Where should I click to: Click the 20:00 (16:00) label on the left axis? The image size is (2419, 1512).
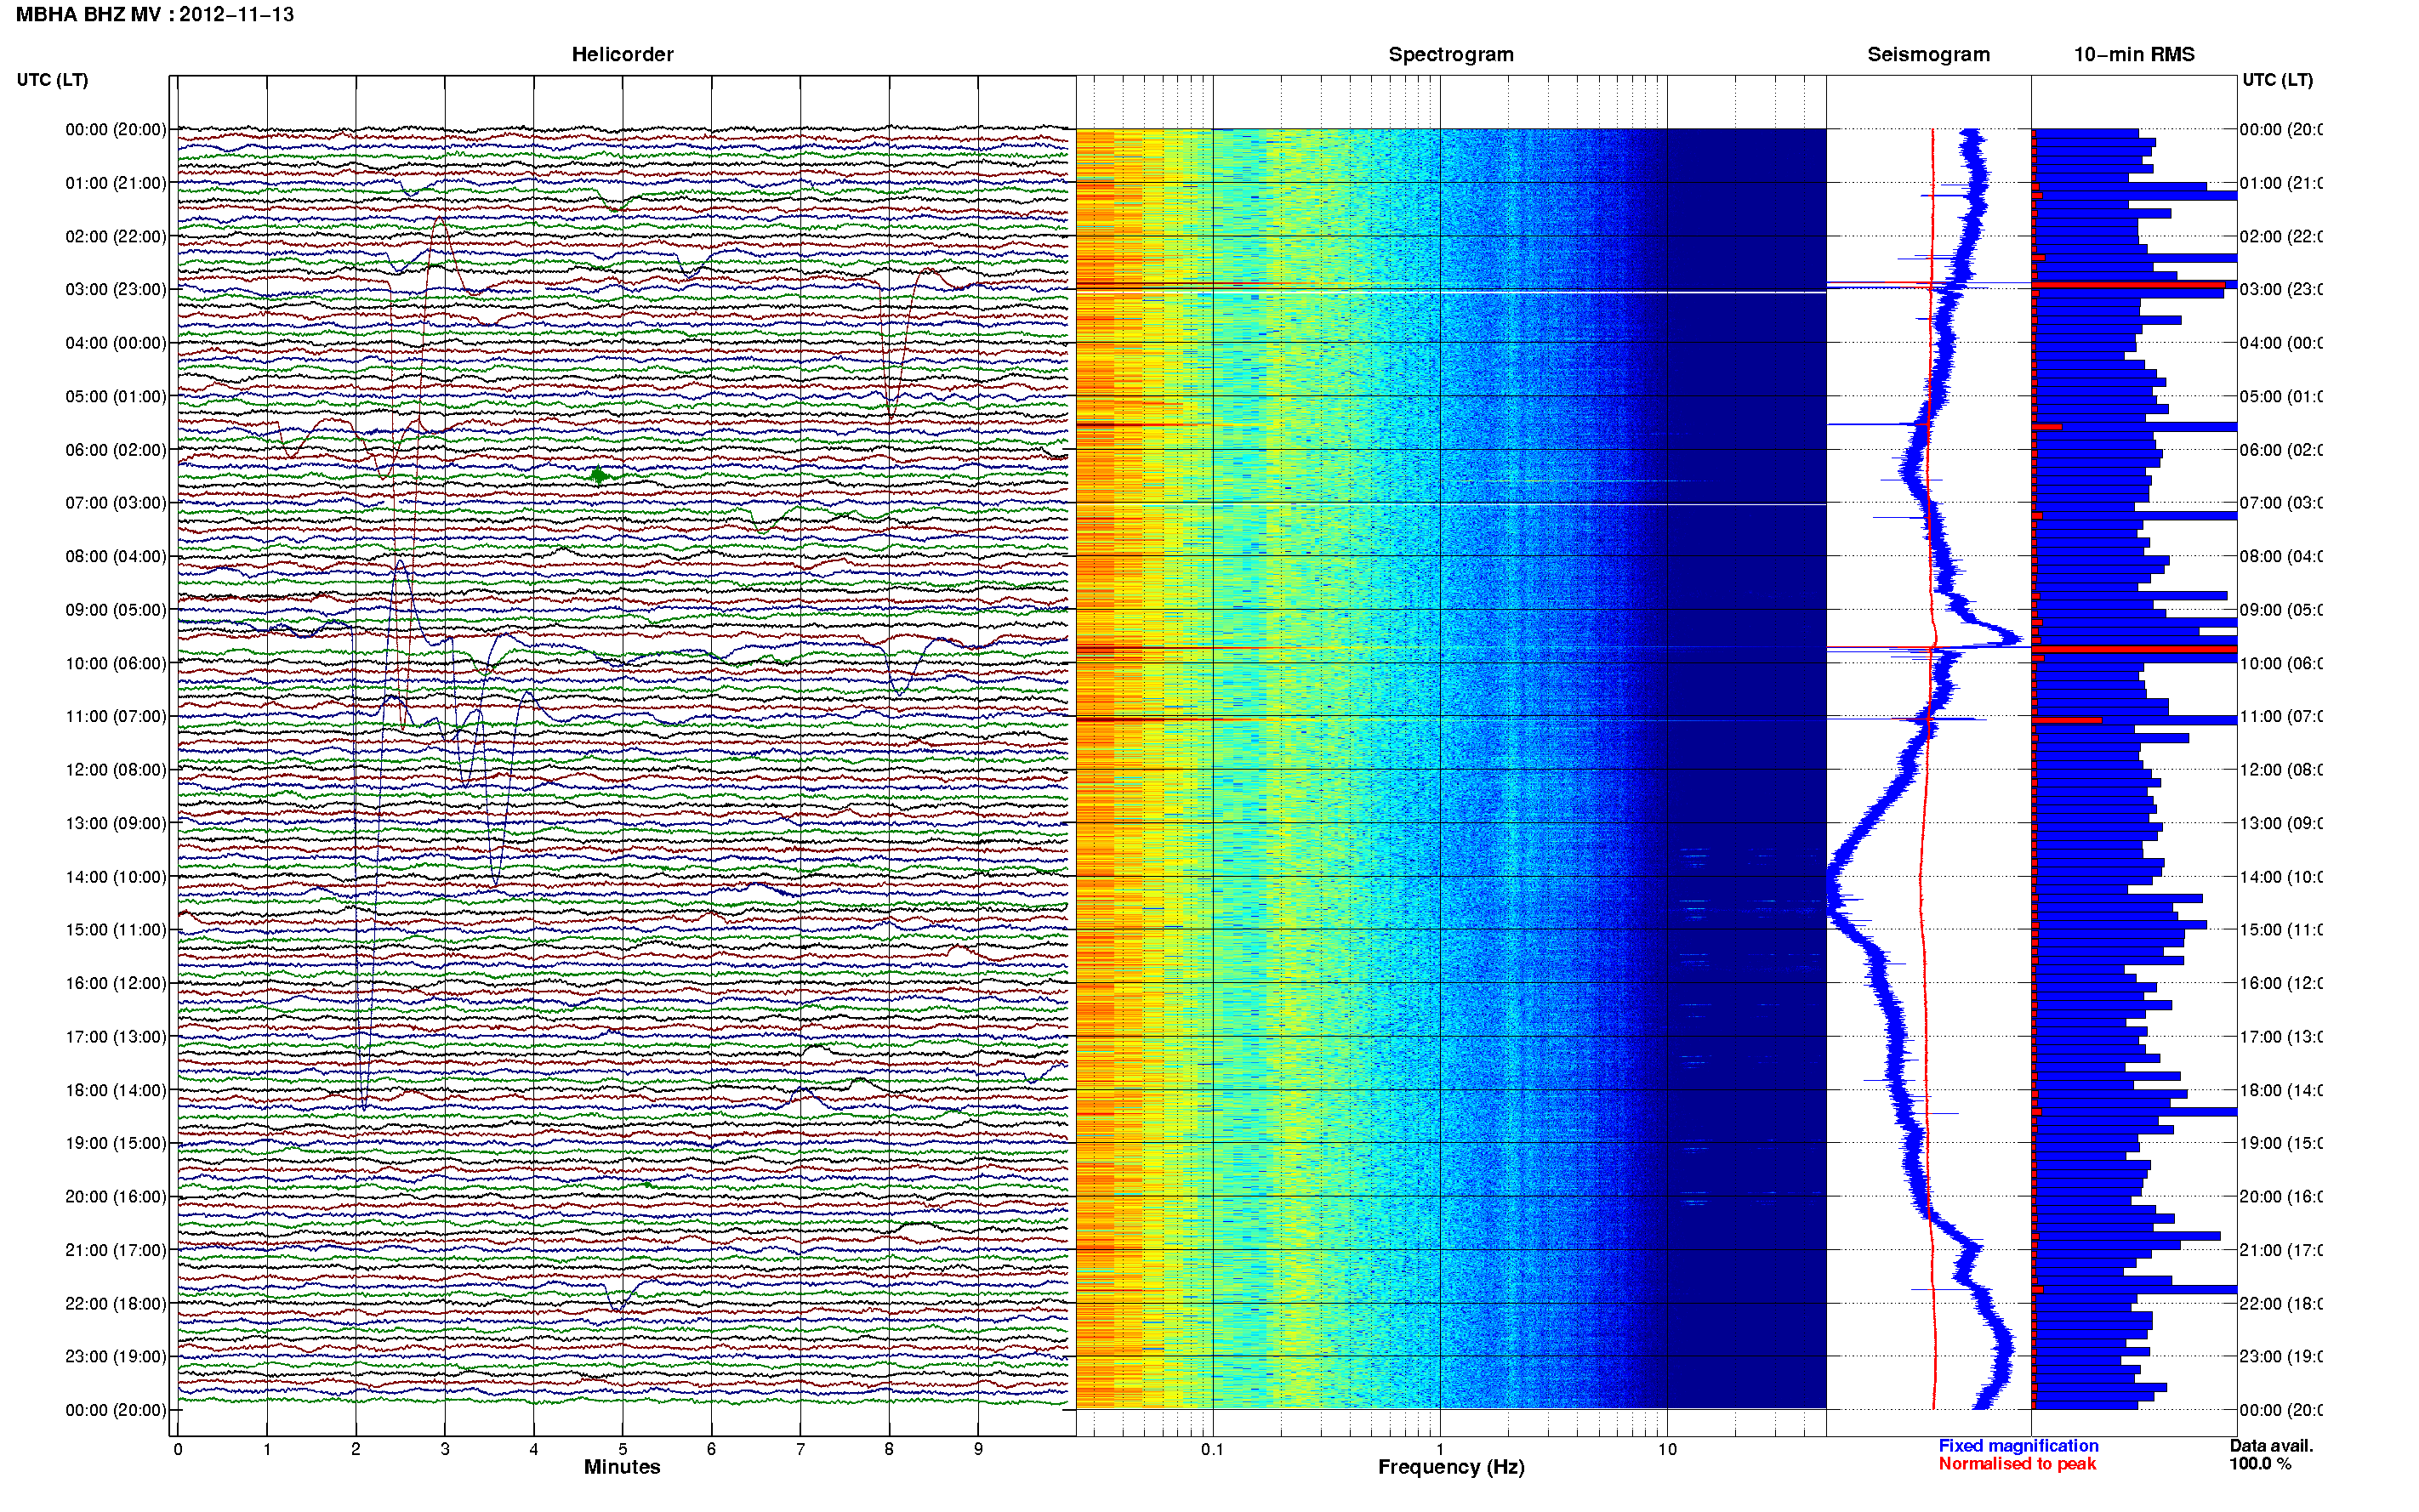[x=116, y=1197]
